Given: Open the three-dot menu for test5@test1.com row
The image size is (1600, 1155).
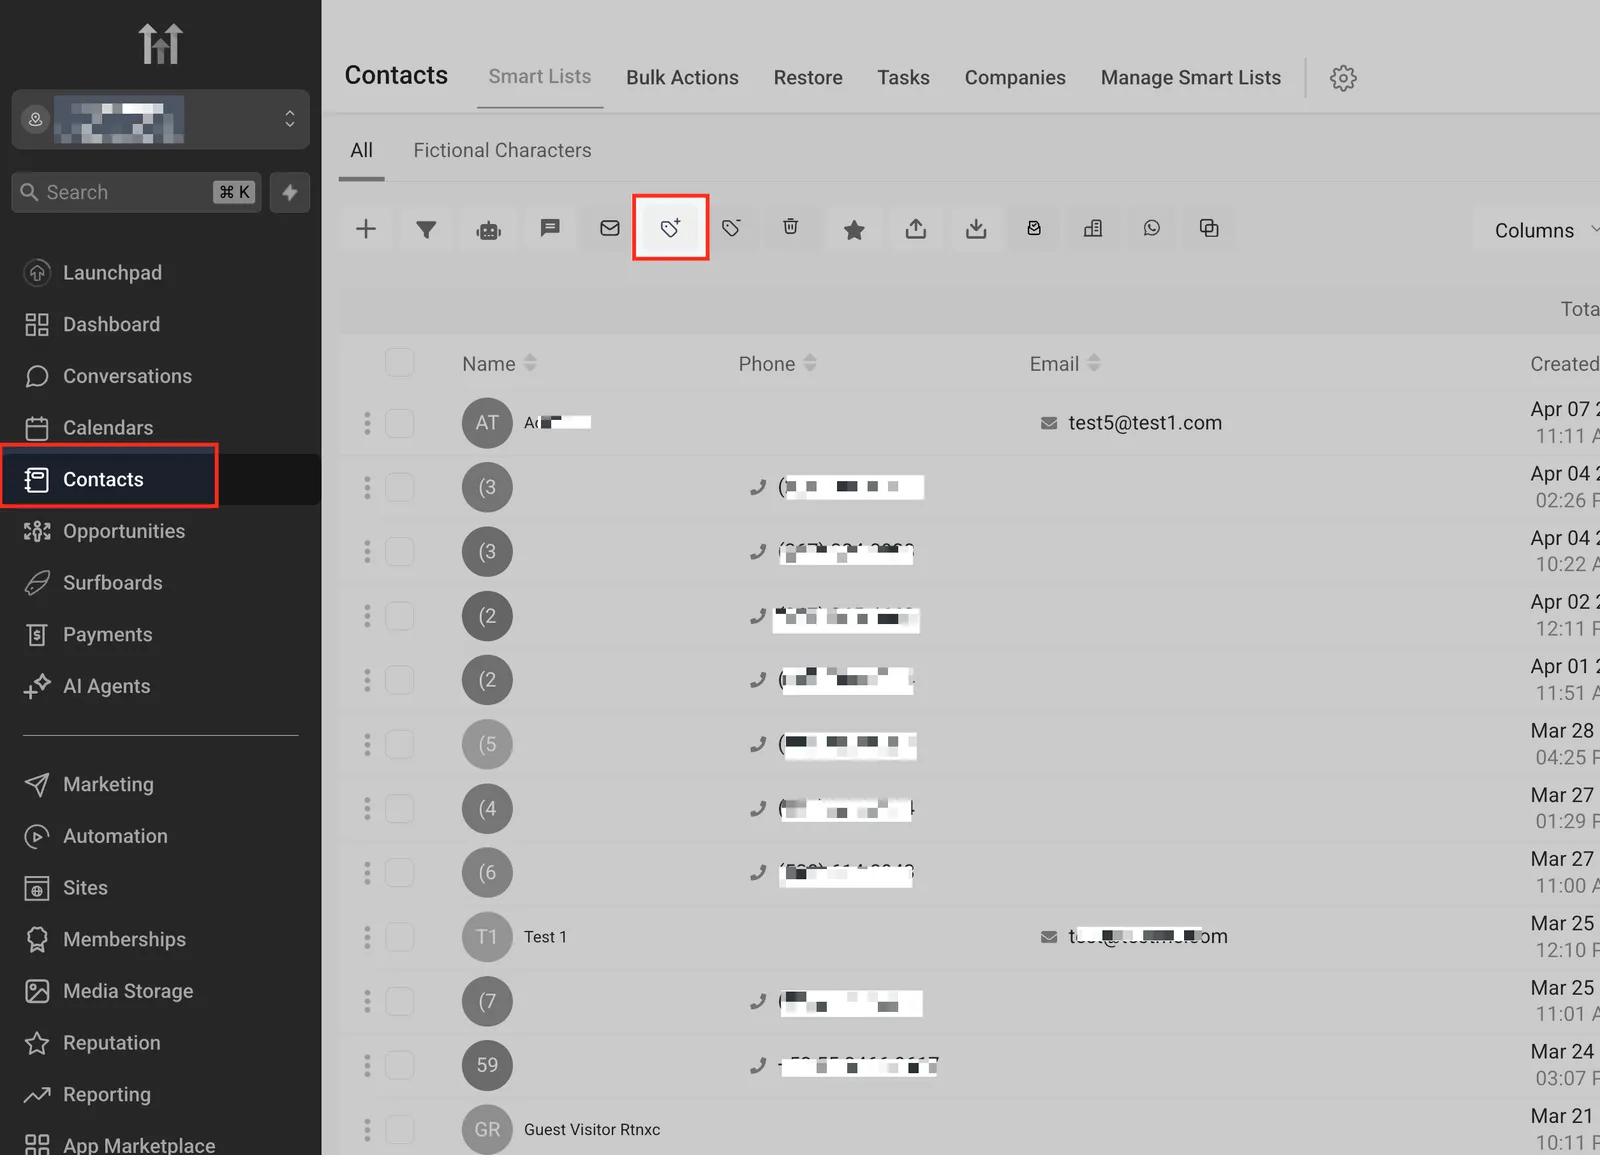Looking at the screenshot, I should point(367,423).
